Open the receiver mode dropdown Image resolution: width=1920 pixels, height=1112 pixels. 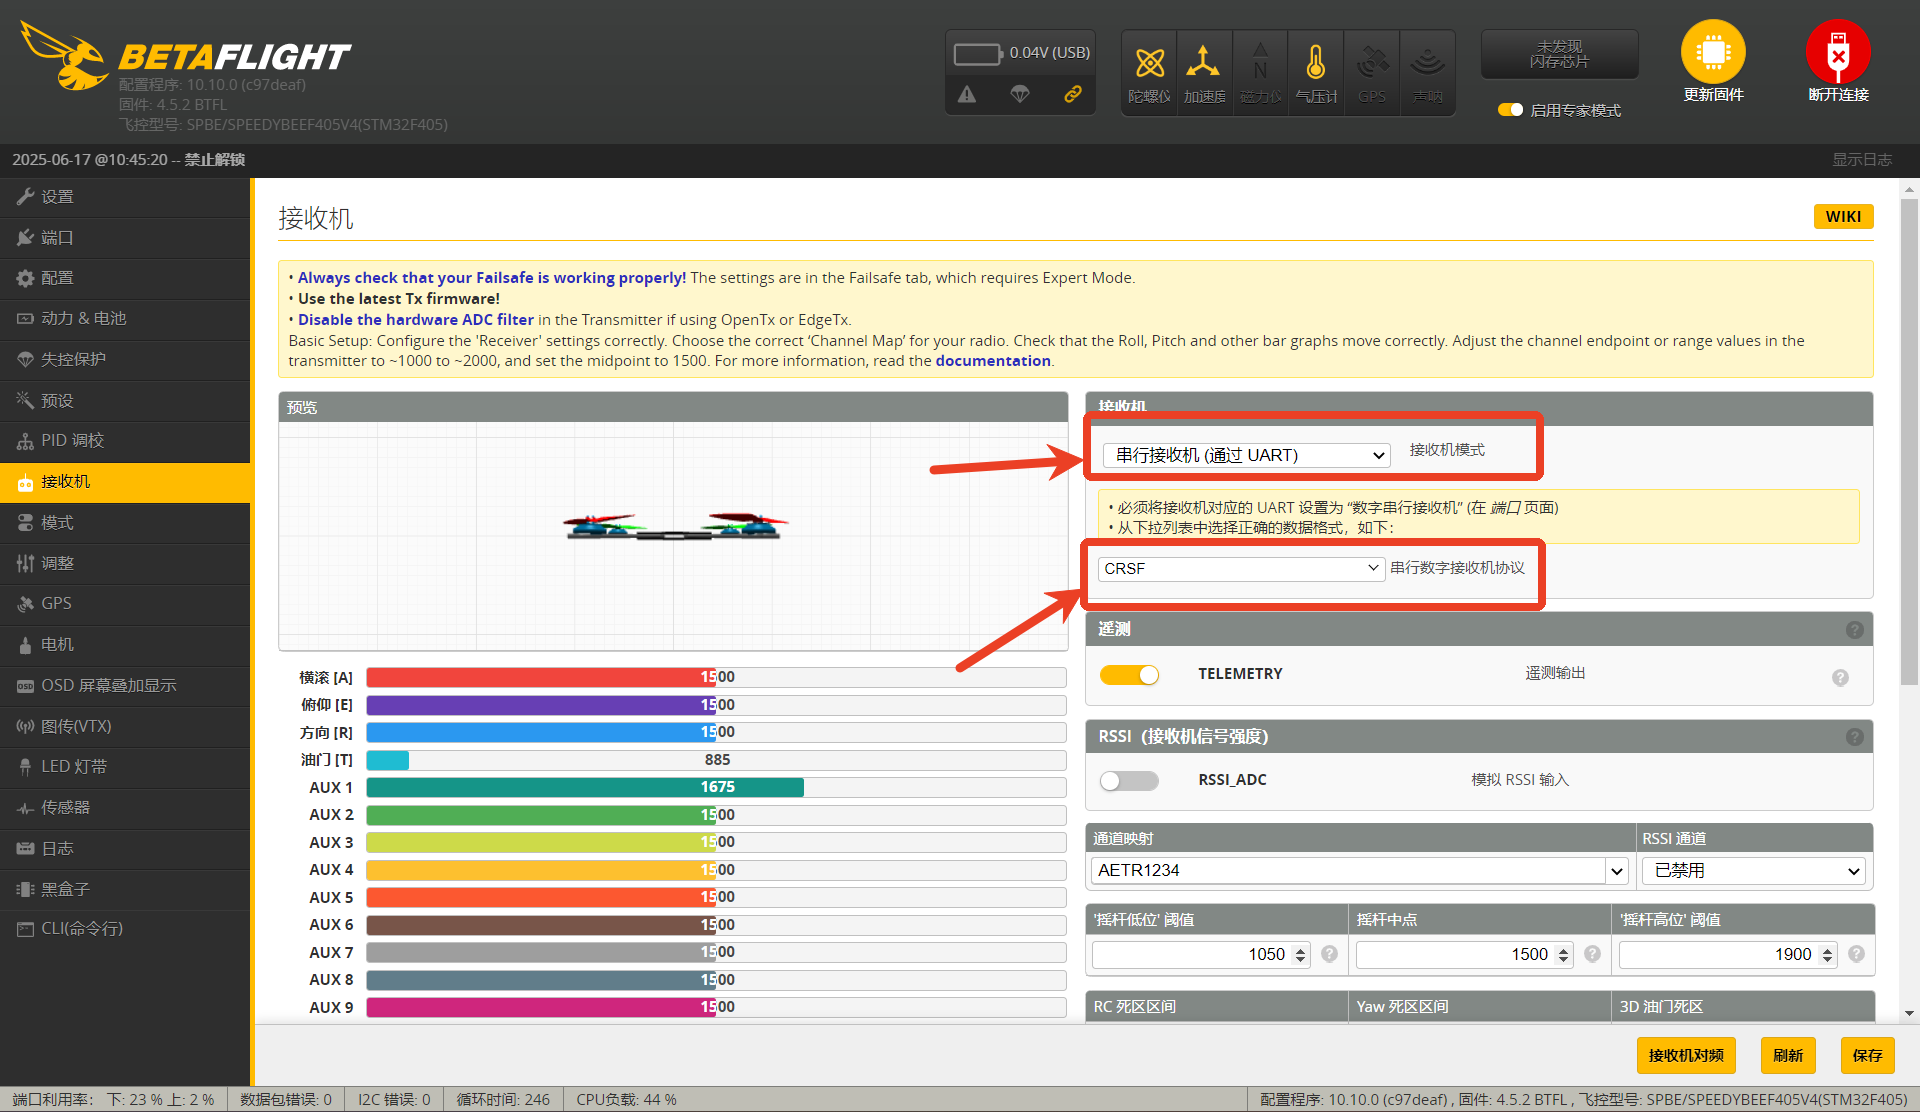(1245, 455)
